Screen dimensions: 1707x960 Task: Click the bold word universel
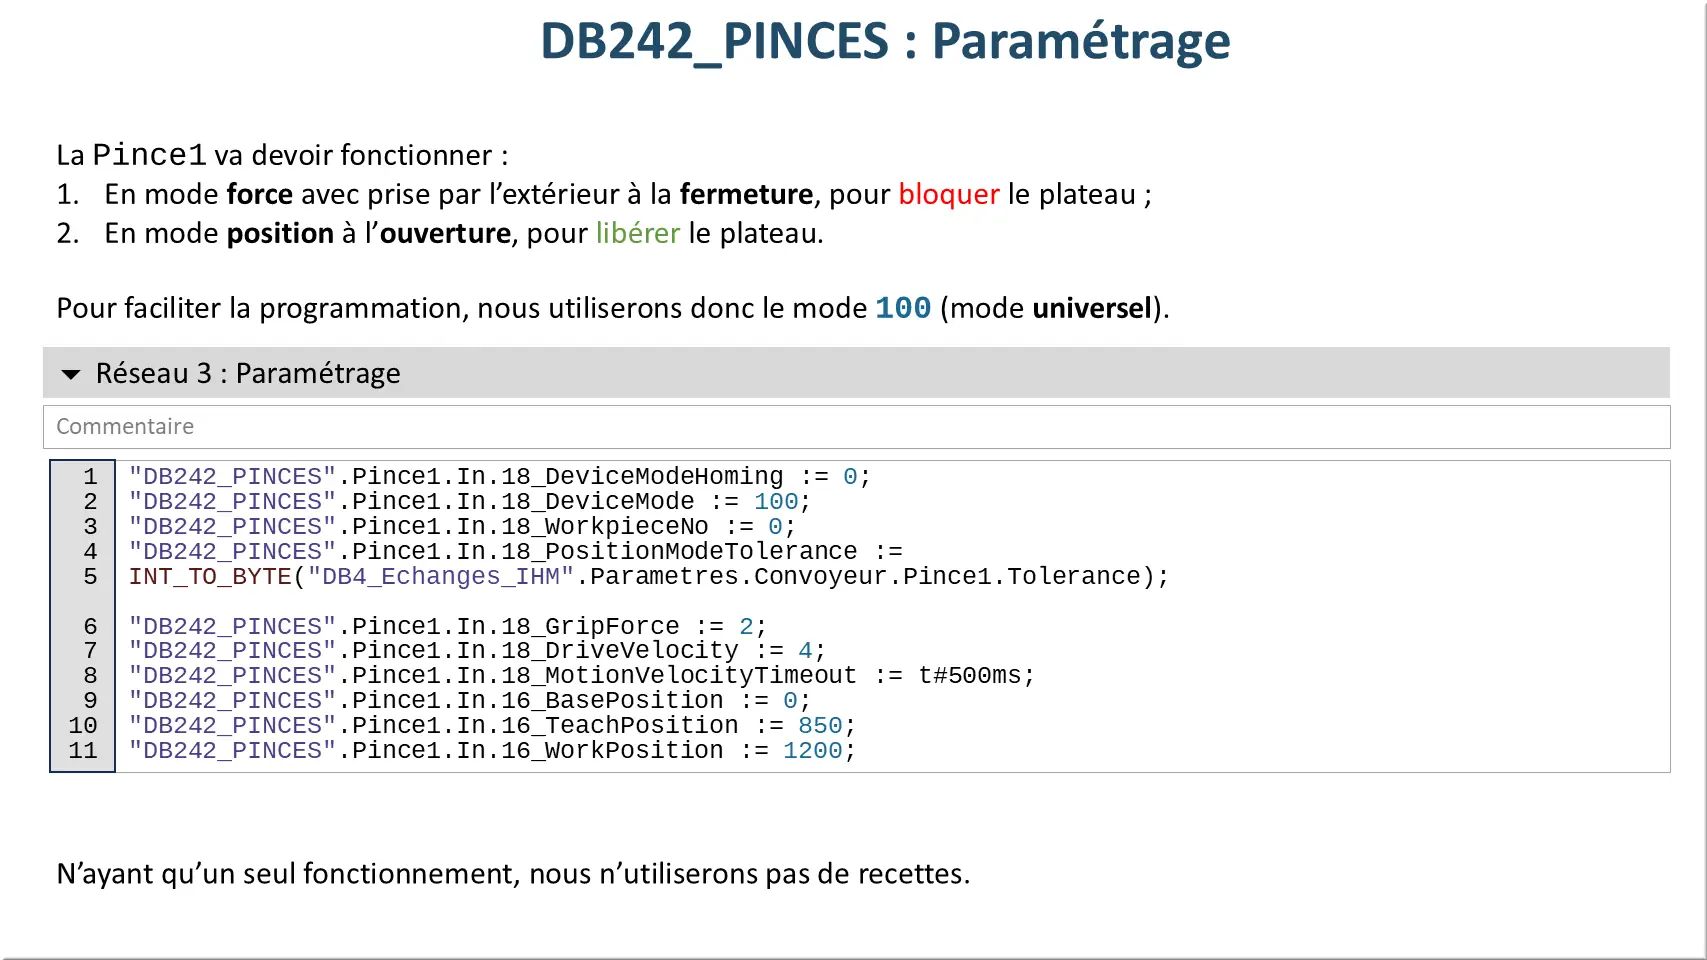[x=1092, y=308]
